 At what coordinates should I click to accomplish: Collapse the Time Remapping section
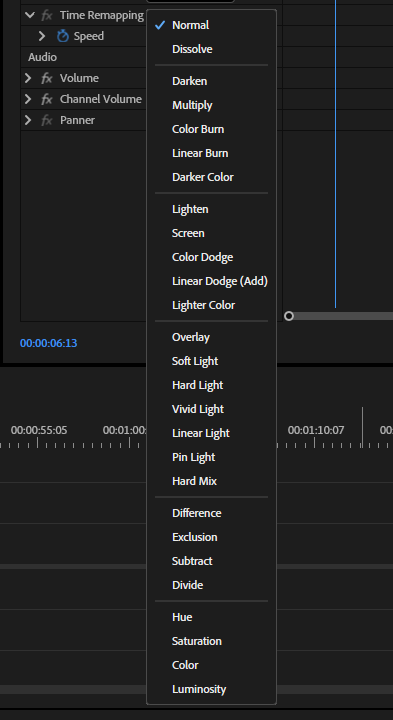30,15
